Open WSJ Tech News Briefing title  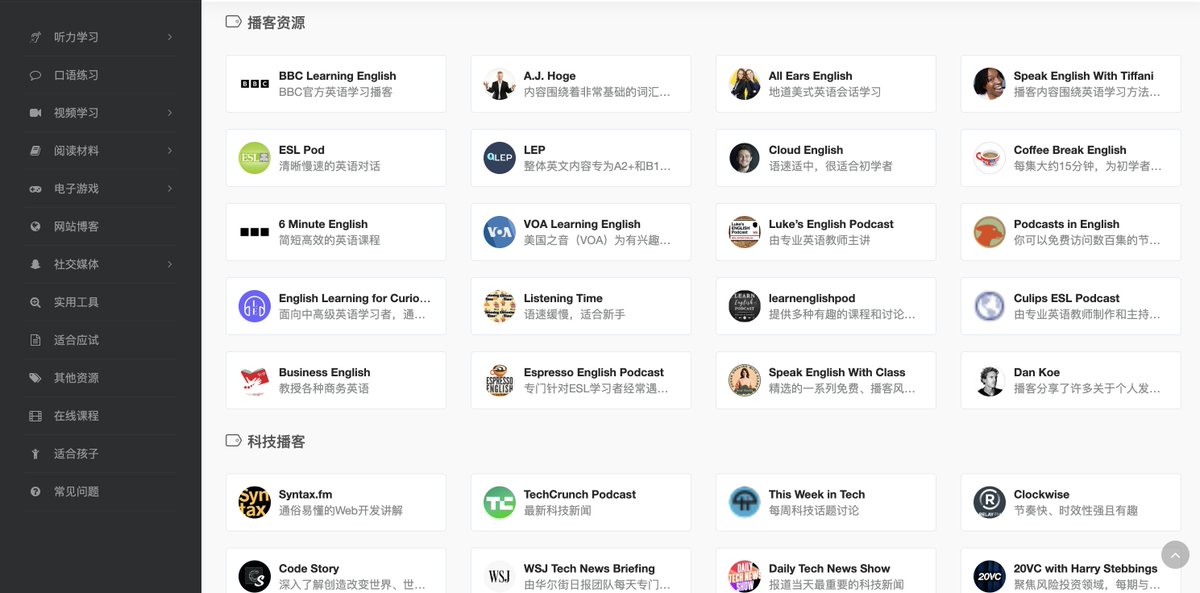[x=589, y=568]
